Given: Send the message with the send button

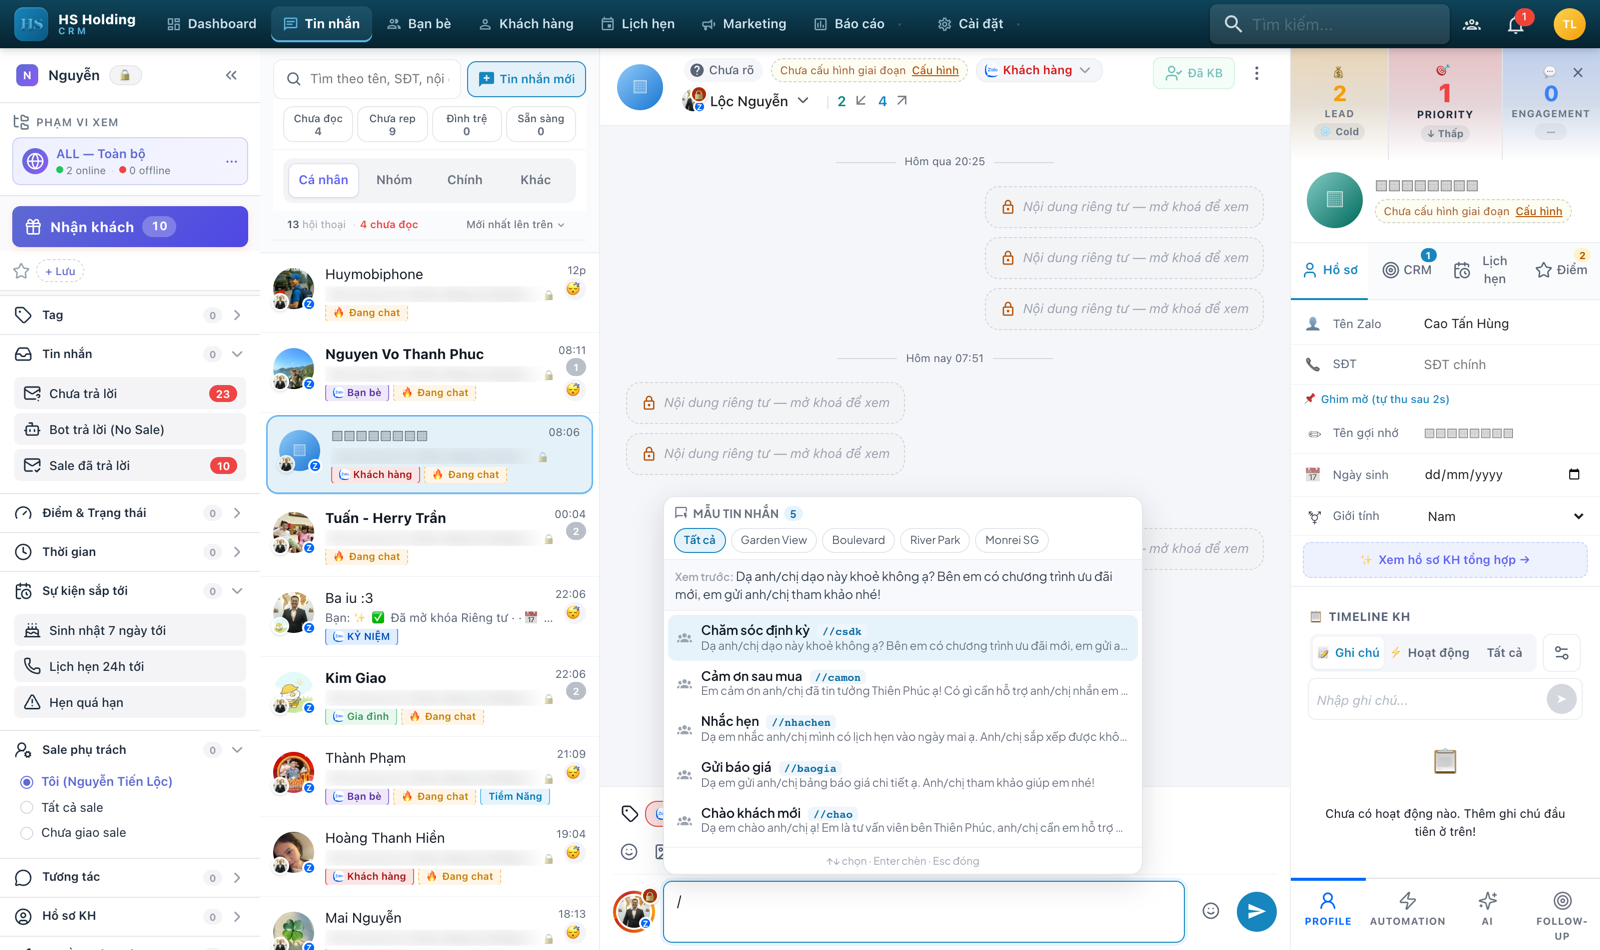Looking at the screenshot, I should [x=1256, y=911].
